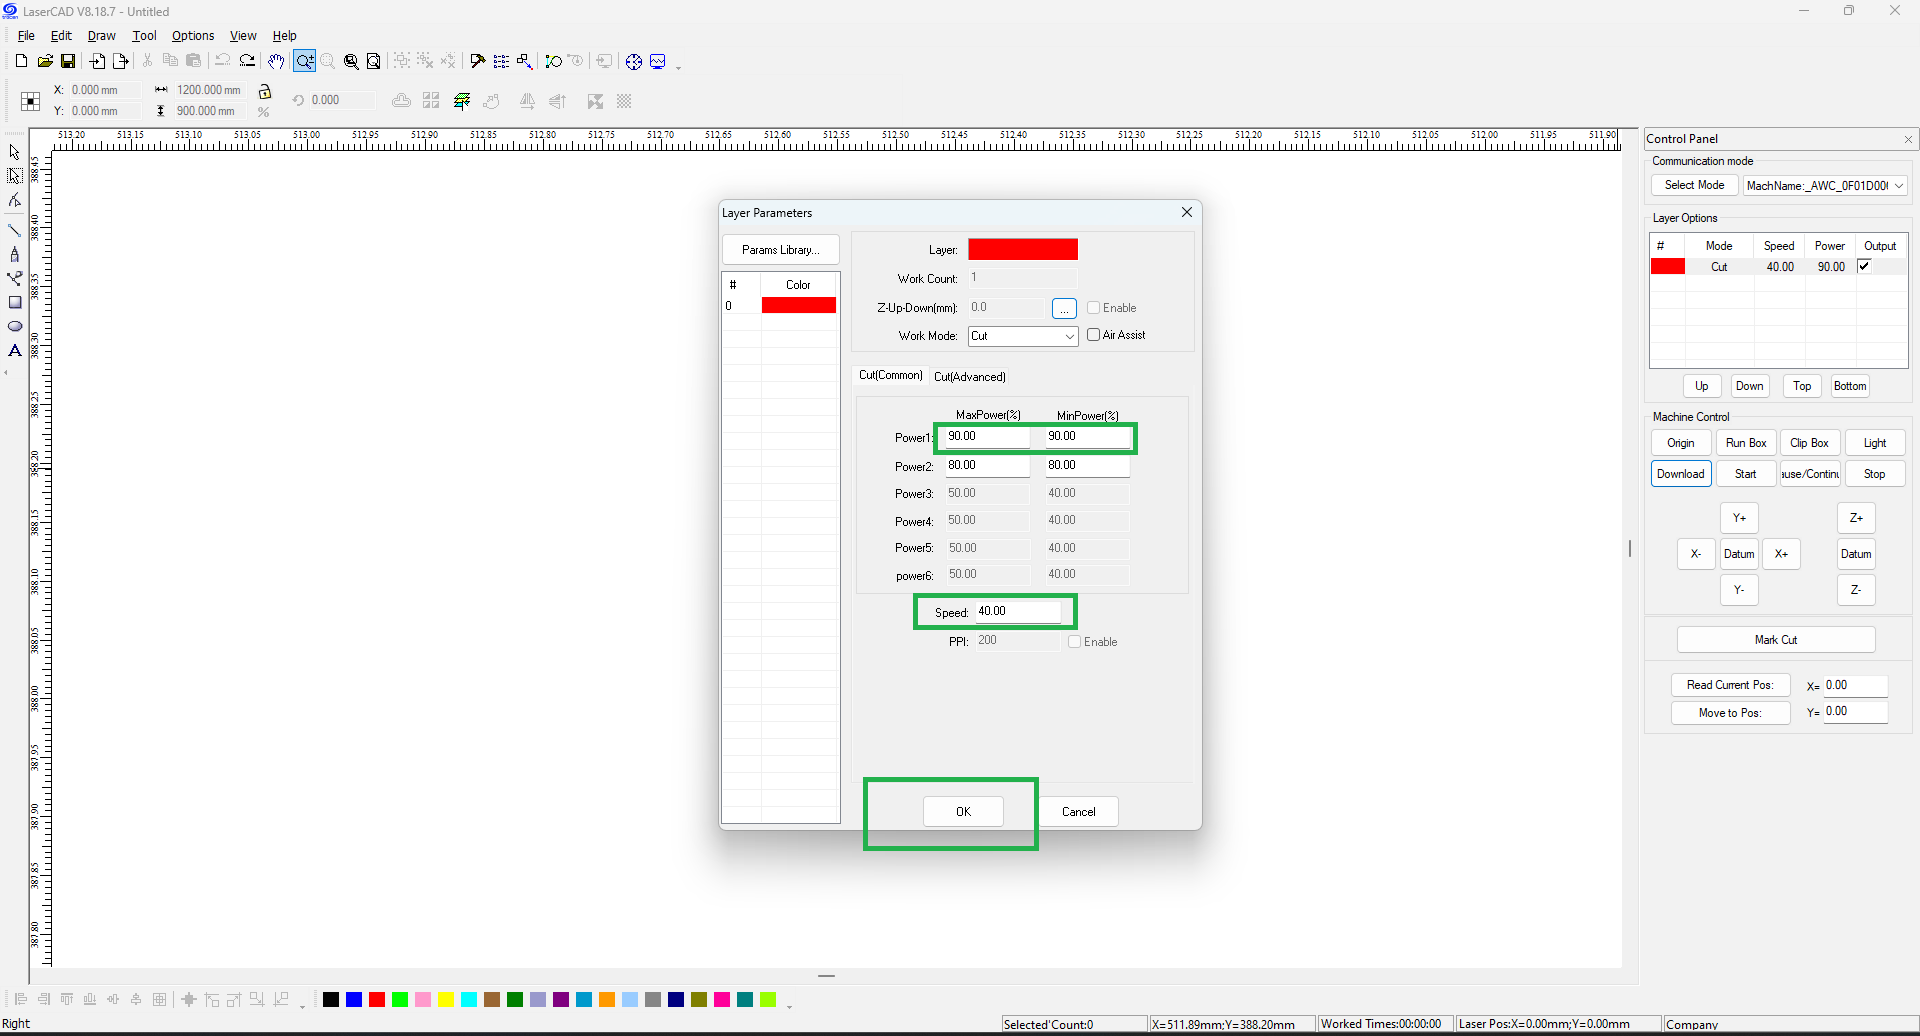1920x1036 pixels.
Task: Select the Line drawing tool
Action: (x=15, y=230)
